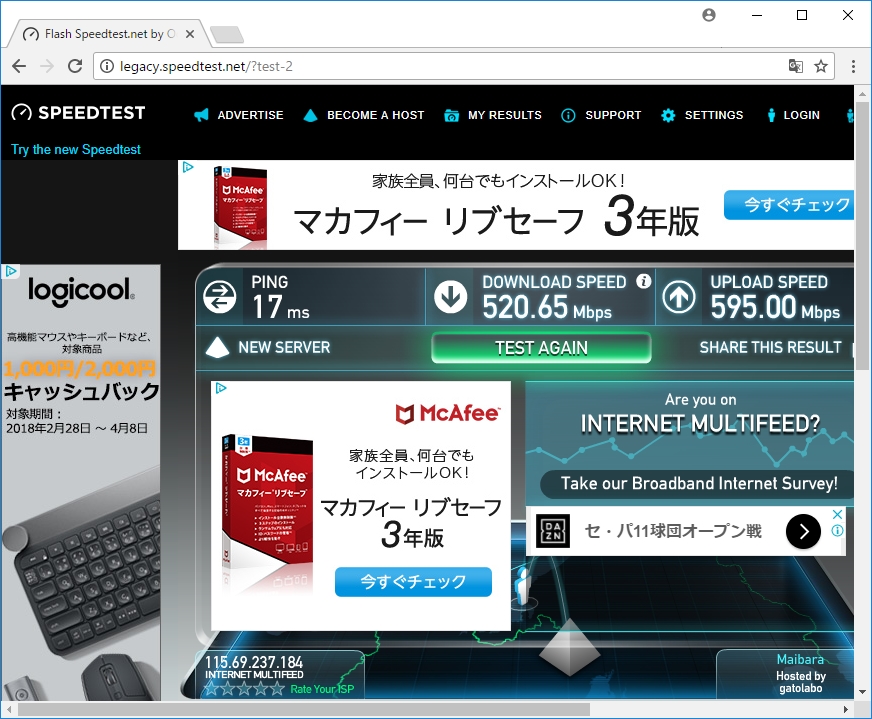Open the SETTINGS menu item
This screenshot has width=872, height=719.
(x=714, y=115)
